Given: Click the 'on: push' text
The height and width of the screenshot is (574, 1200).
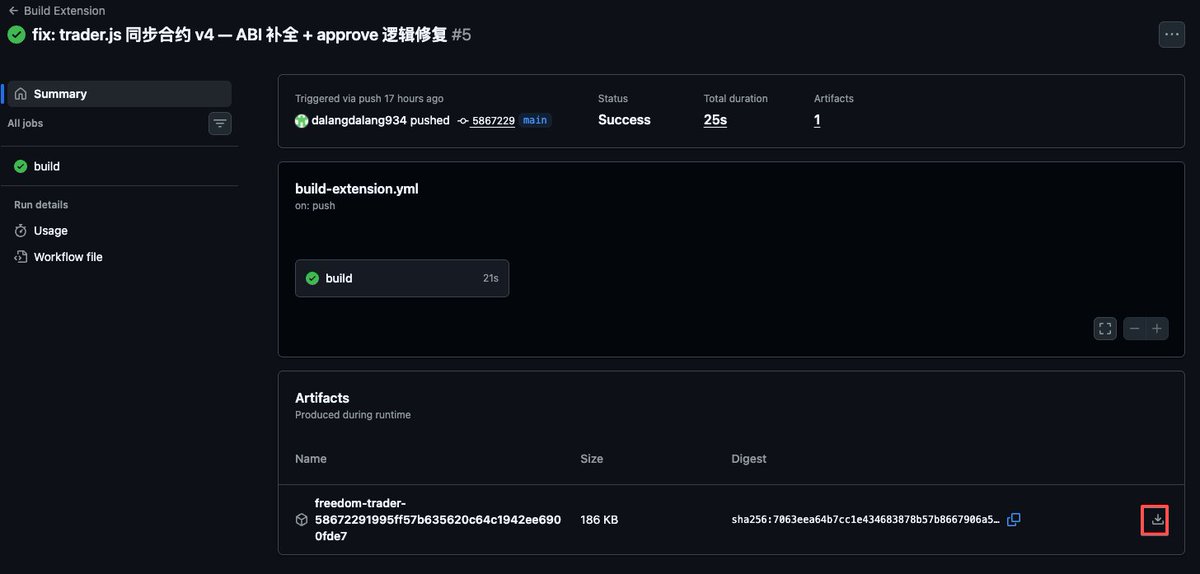Looking at the screenshot, I should 315,206.
